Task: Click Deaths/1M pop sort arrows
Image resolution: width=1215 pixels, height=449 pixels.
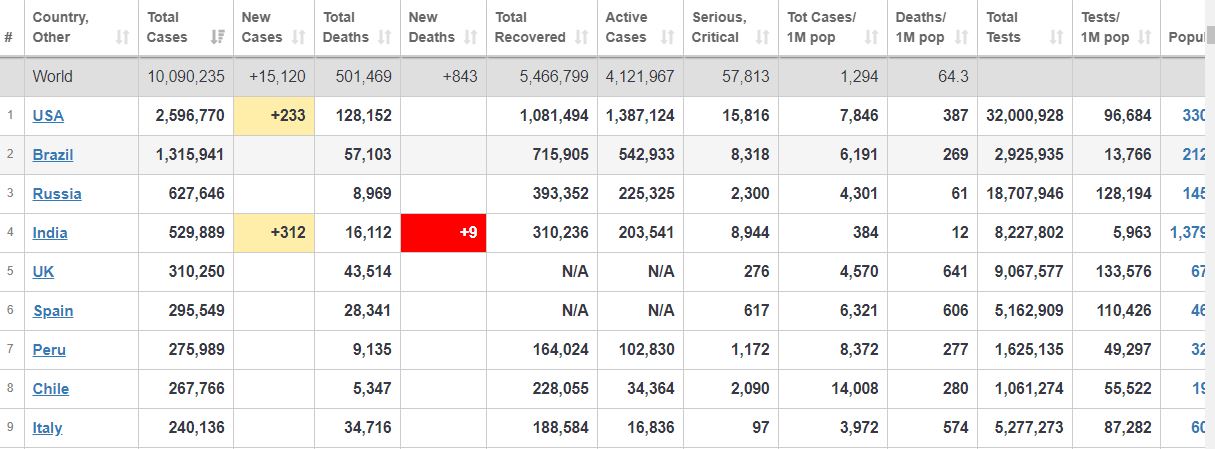Action: 961,38
